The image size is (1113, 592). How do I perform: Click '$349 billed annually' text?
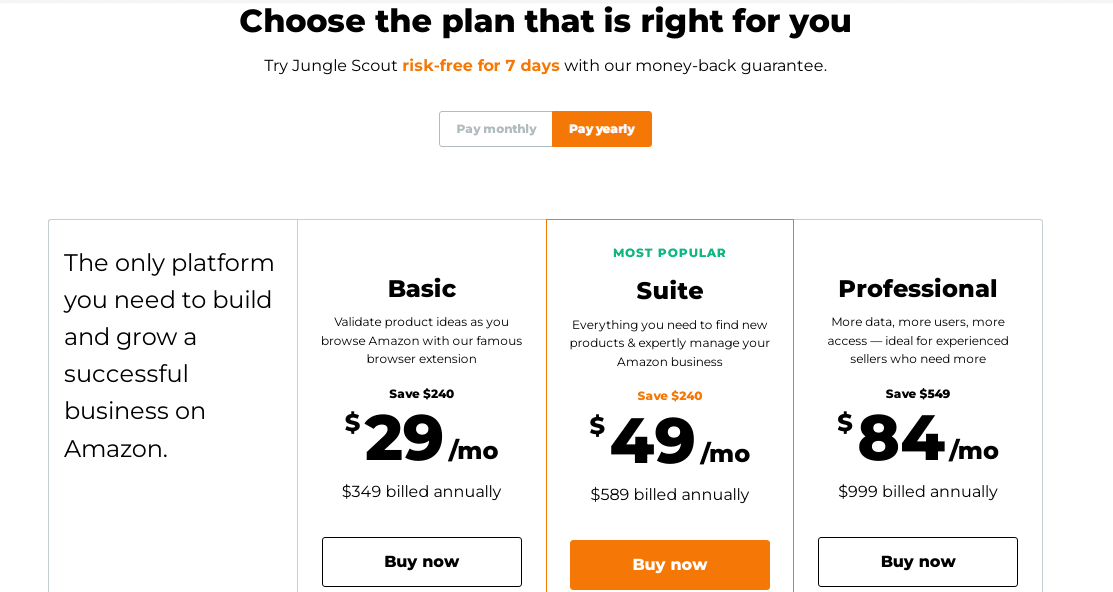(x=422, y=492)
